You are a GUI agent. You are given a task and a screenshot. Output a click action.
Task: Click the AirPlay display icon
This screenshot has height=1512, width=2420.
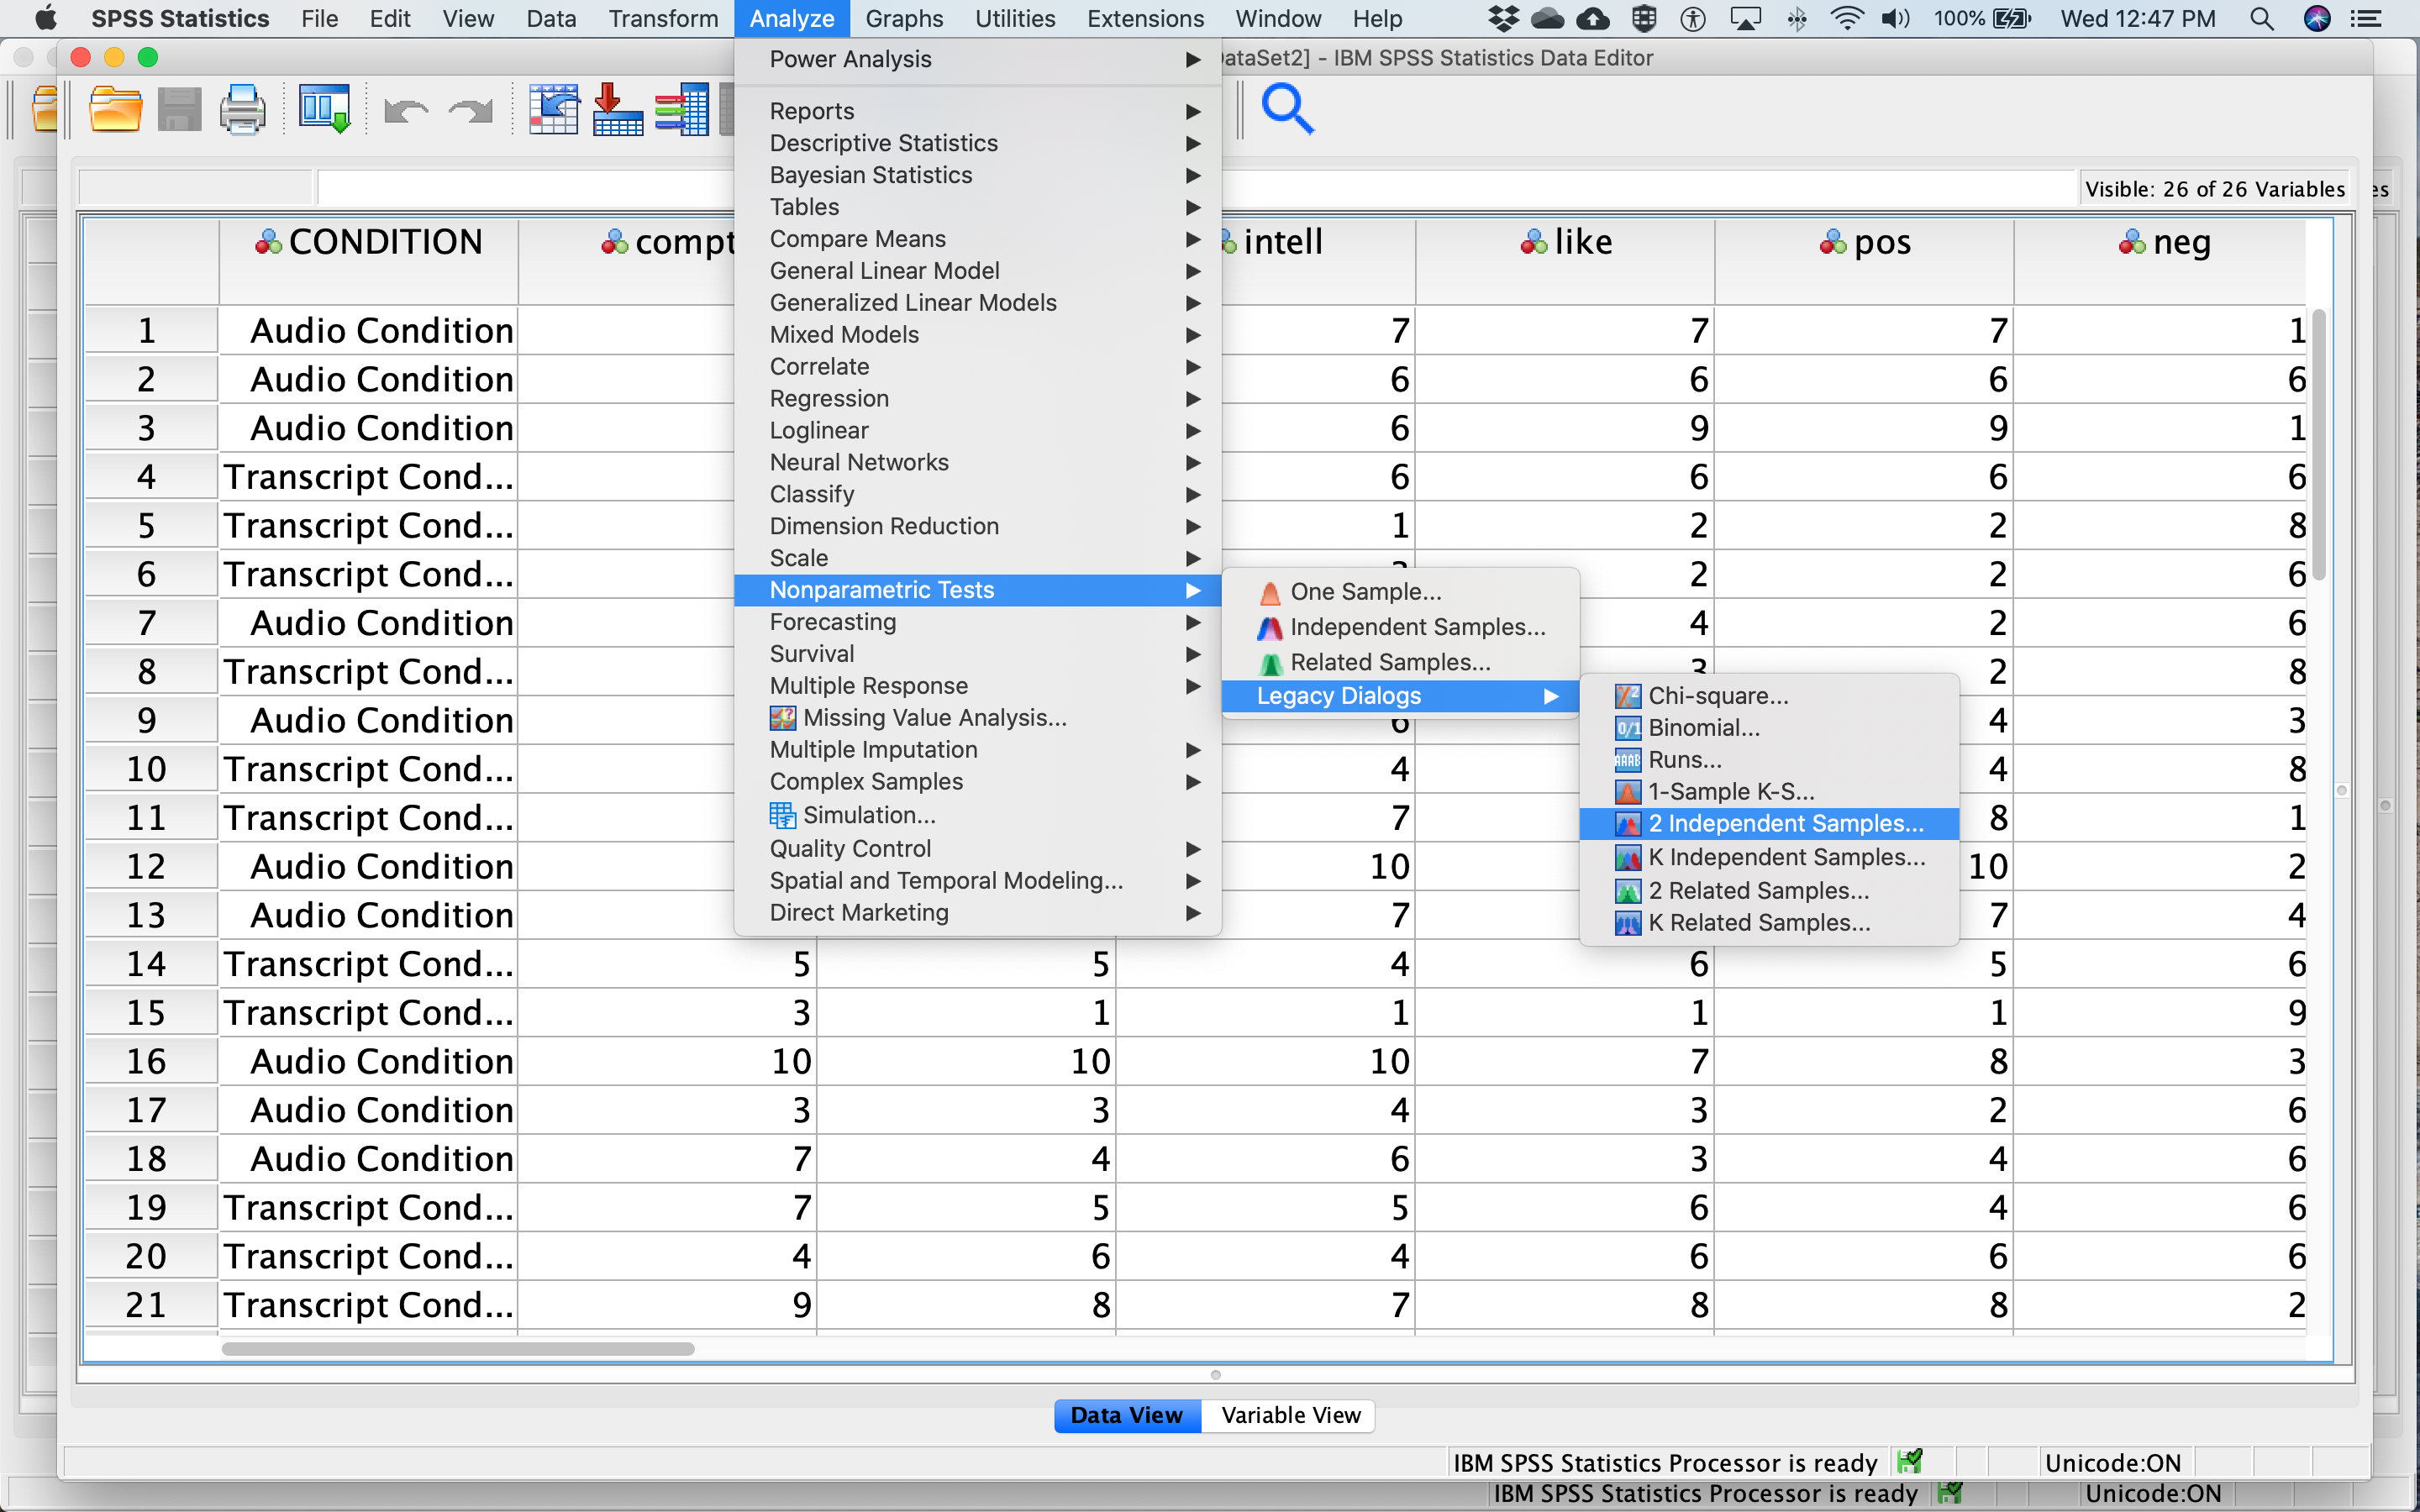click(x=1745, y=18)
